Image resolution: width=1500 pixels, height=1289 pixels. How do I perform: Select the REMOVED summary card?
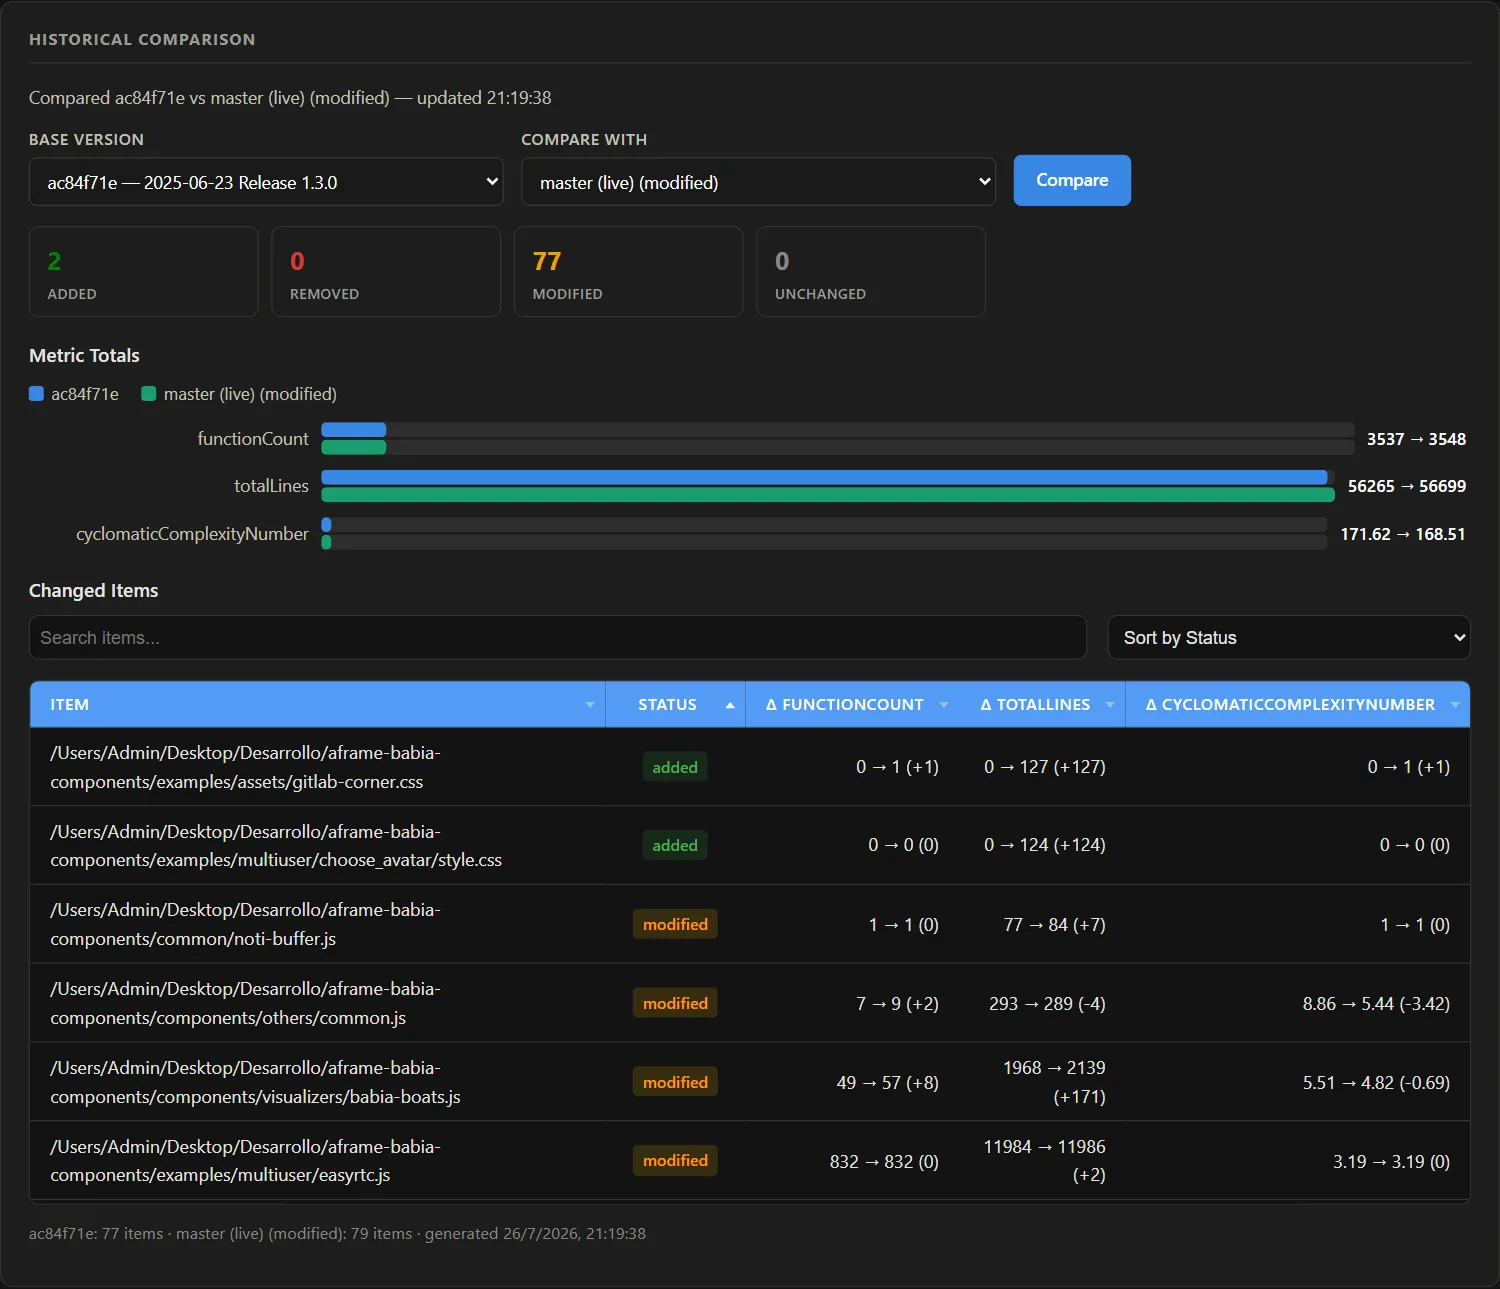click(386, 271)
